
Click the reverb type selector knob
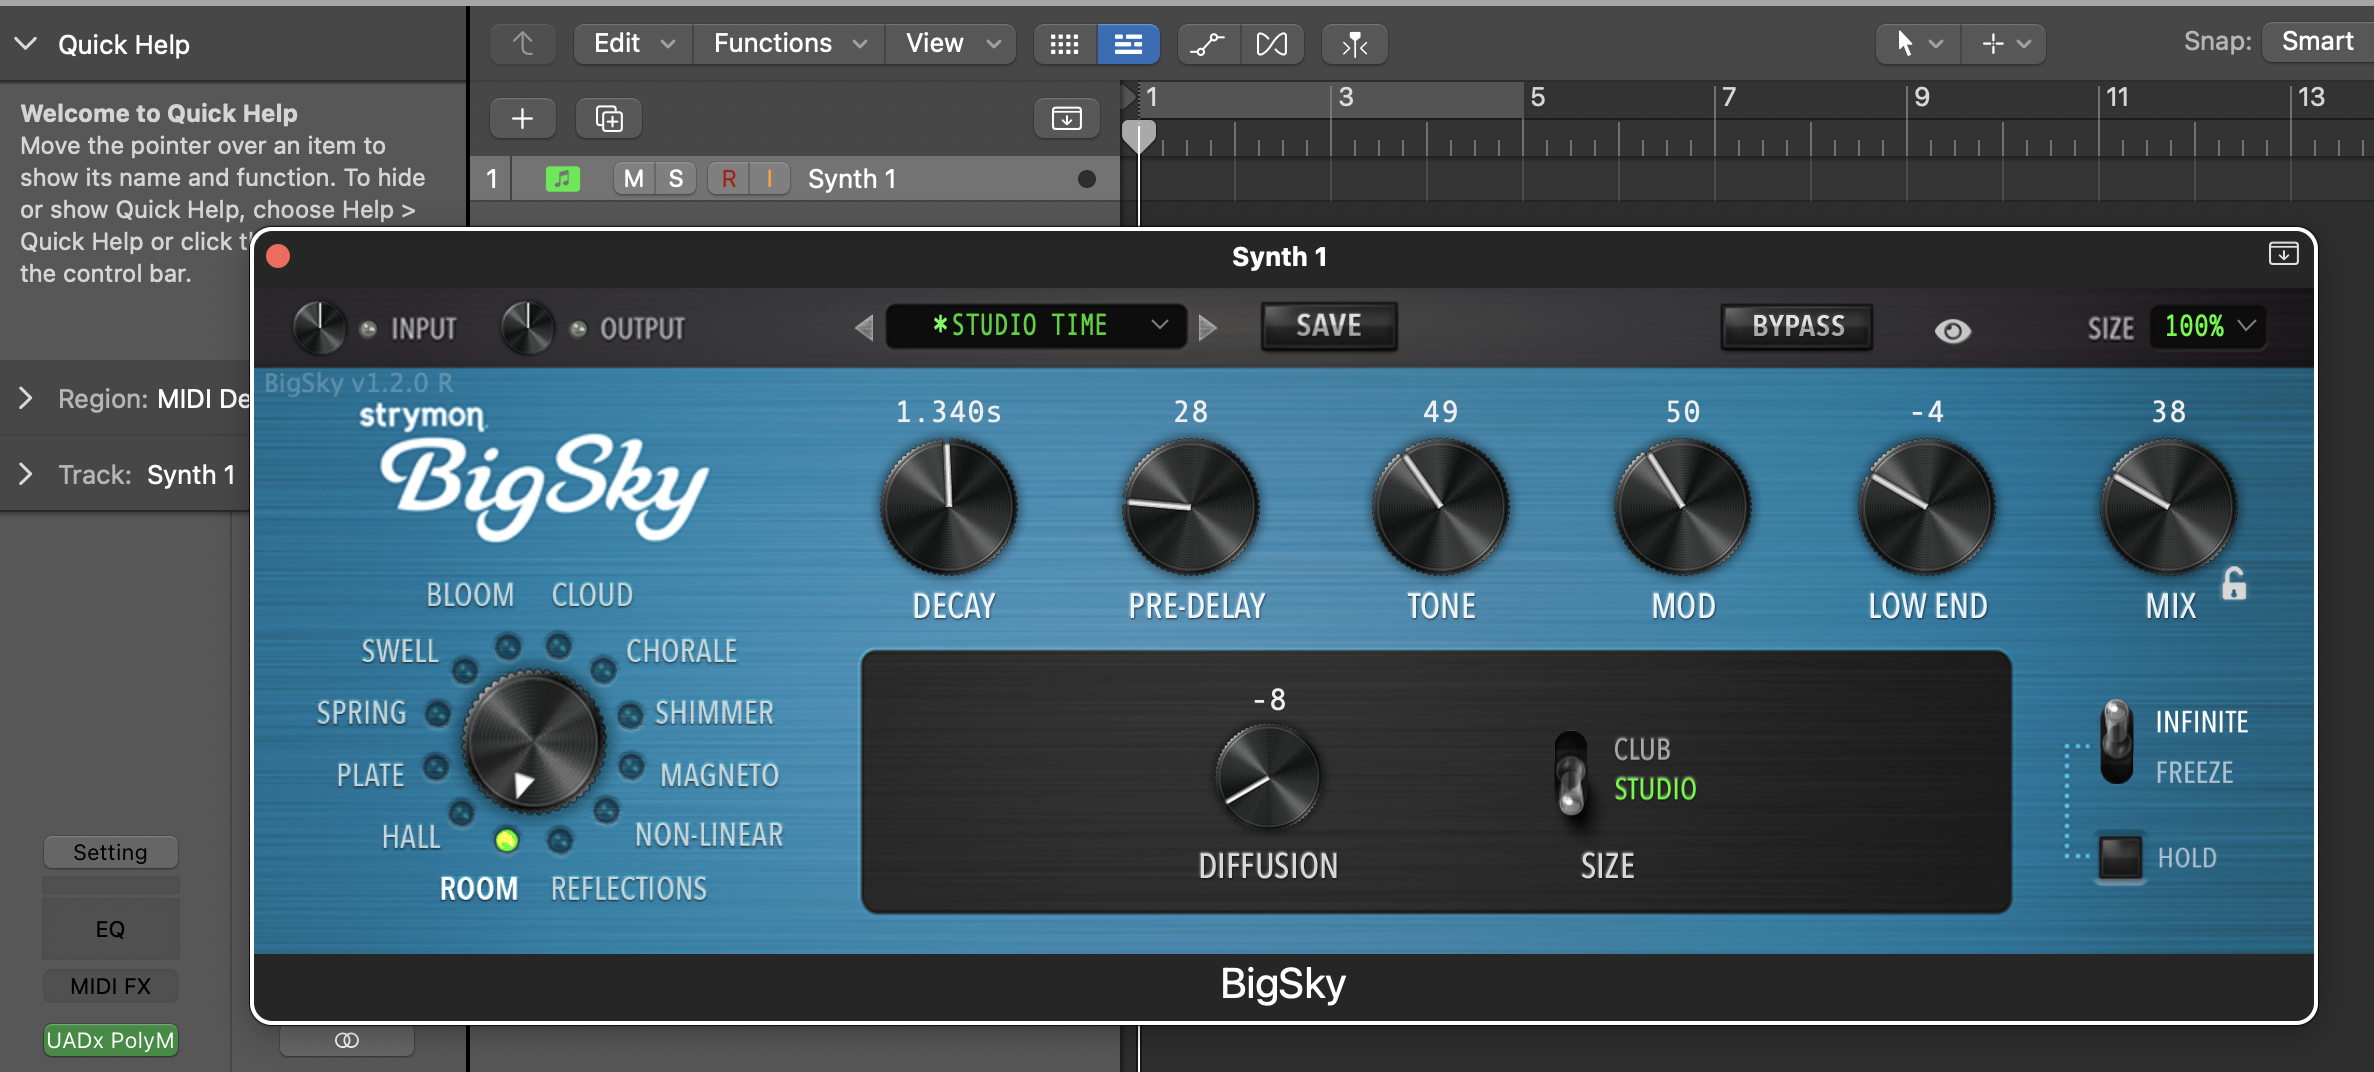point(533,741)
